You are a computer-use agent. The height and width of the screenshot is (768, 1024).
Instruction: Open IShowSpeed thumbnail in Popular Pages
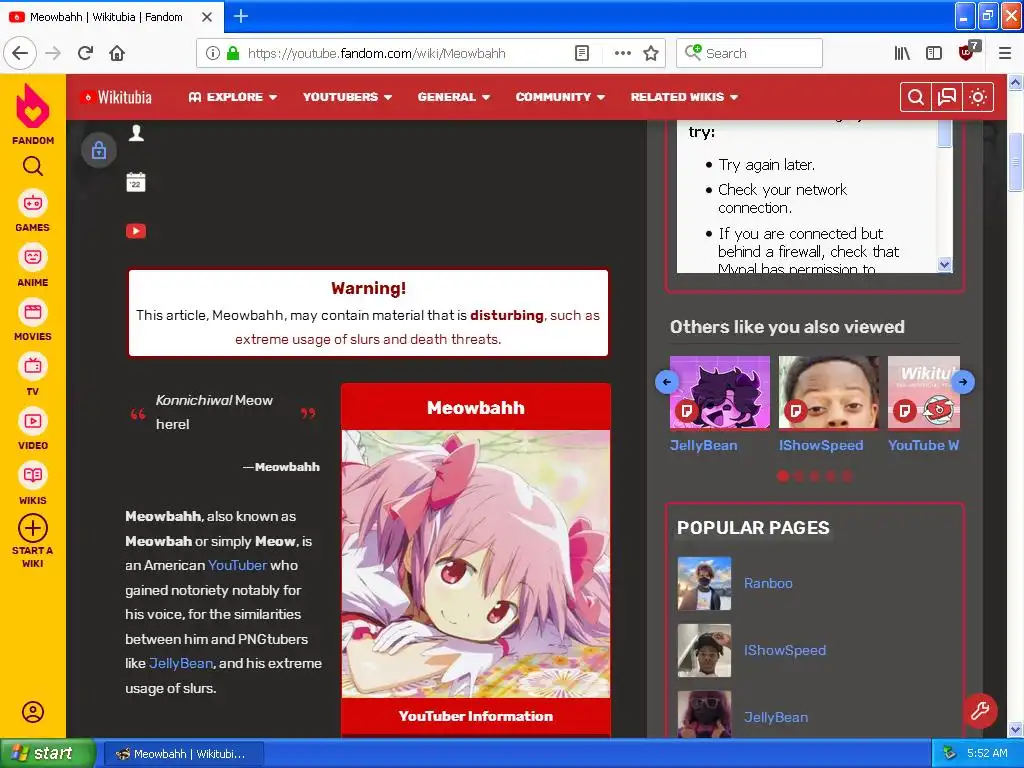tap(704, 650)
